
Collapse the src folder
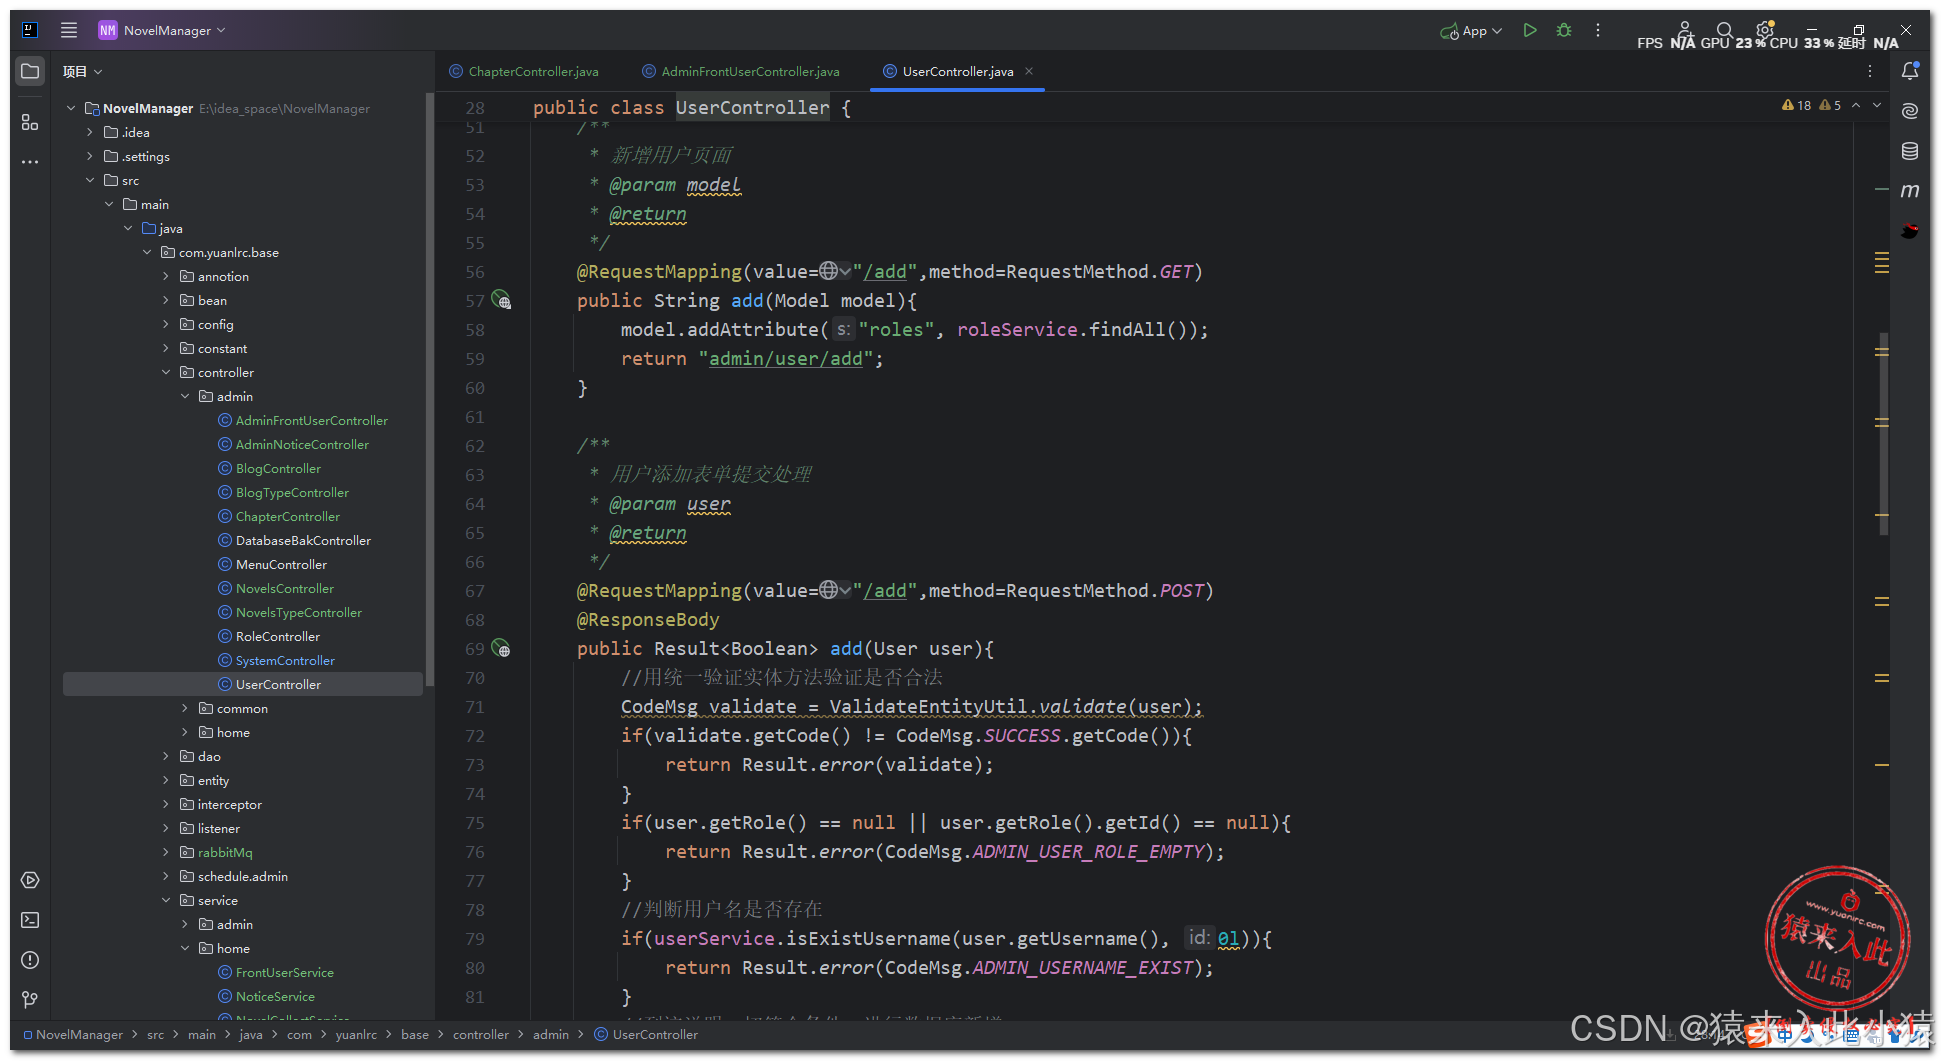[x=89, y=180]
